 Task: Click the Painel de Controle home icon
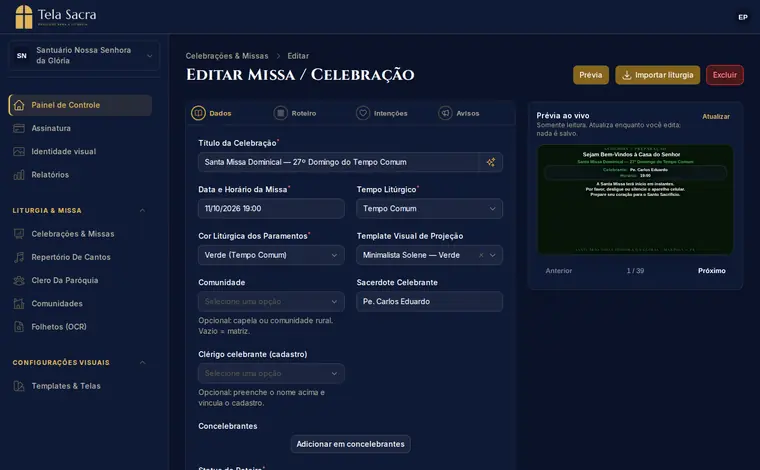19,105
